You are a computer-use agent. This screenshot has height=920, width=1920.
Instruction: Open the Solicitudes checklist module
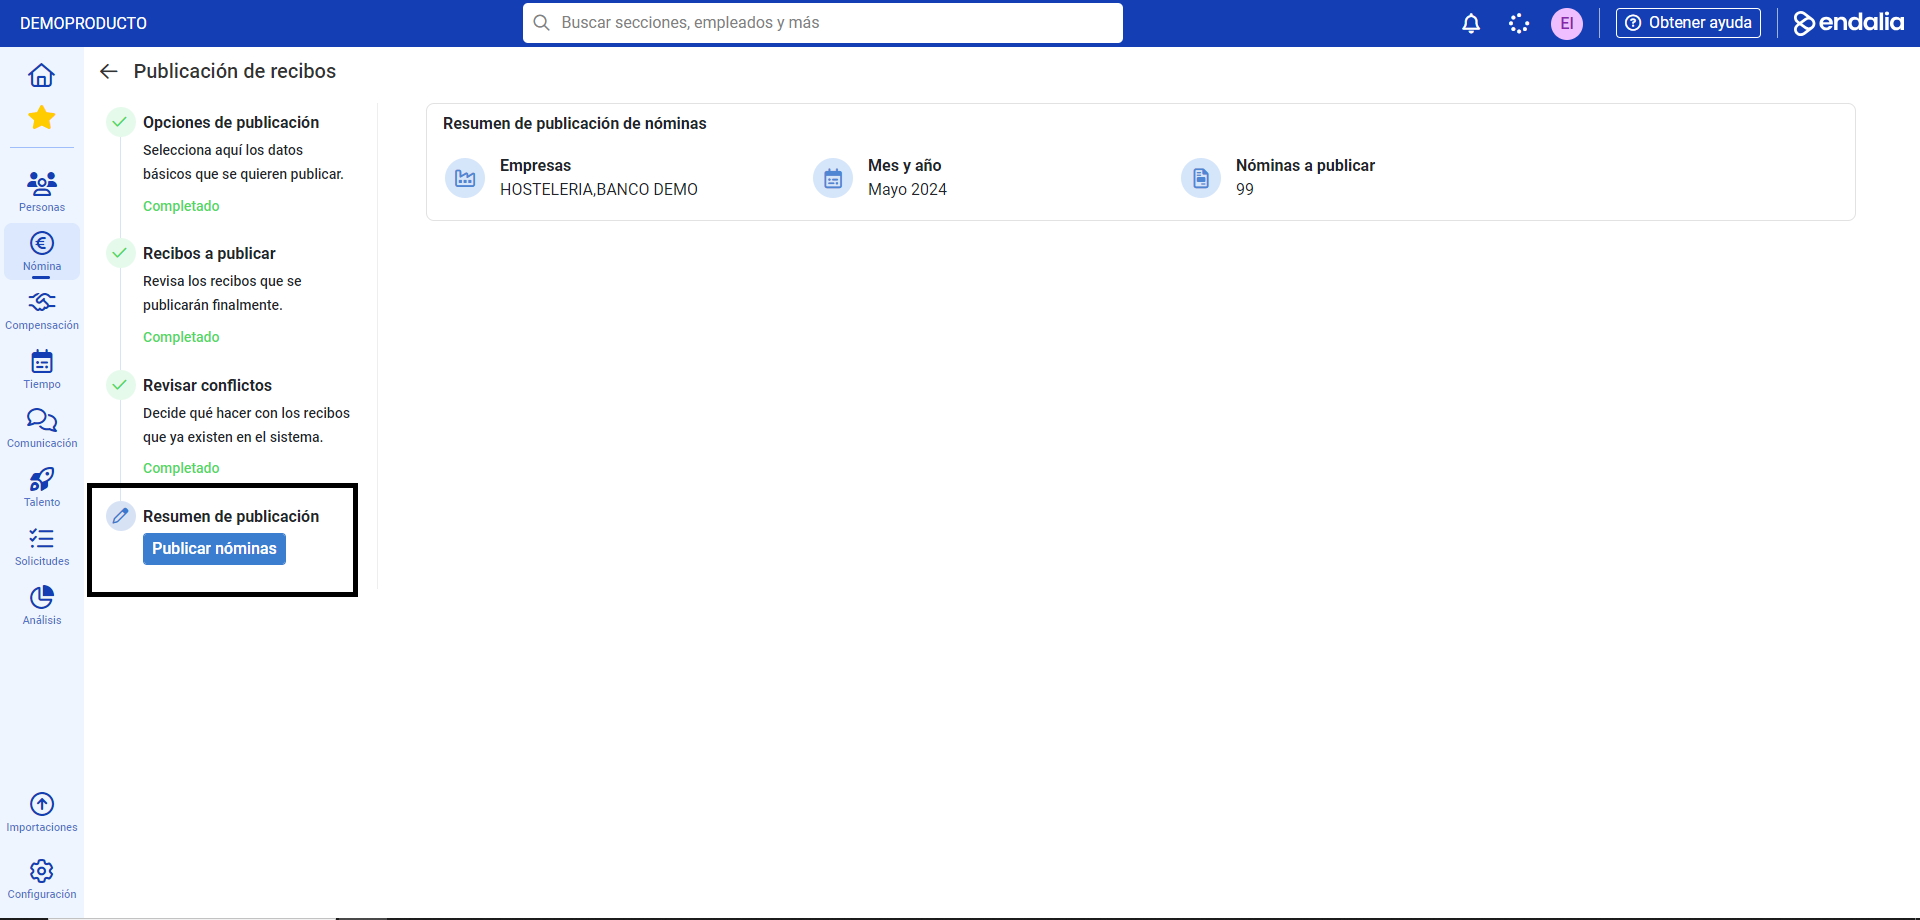[42, 546]
